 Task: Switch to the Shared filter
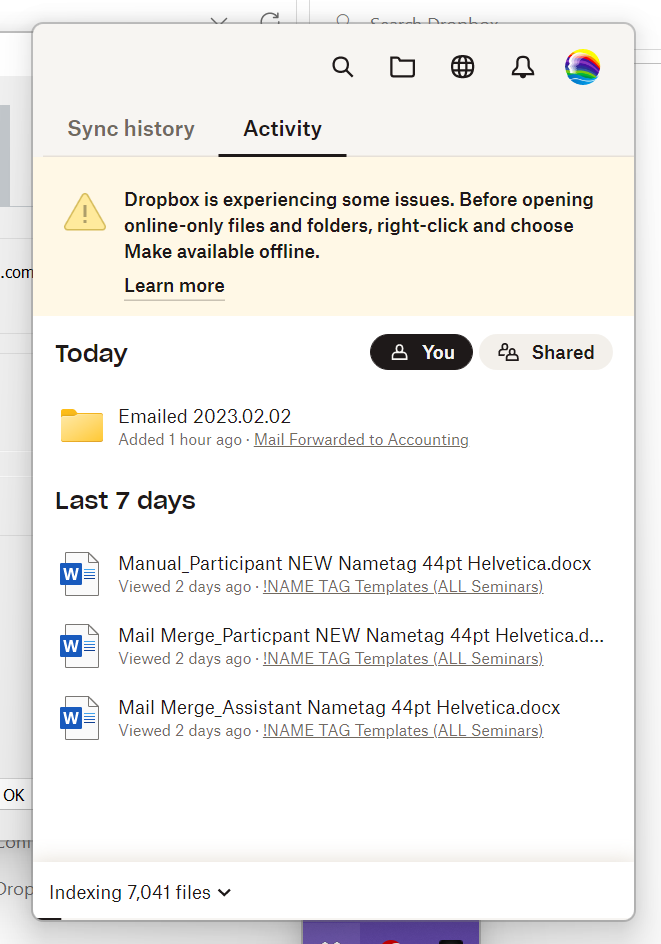546,352
